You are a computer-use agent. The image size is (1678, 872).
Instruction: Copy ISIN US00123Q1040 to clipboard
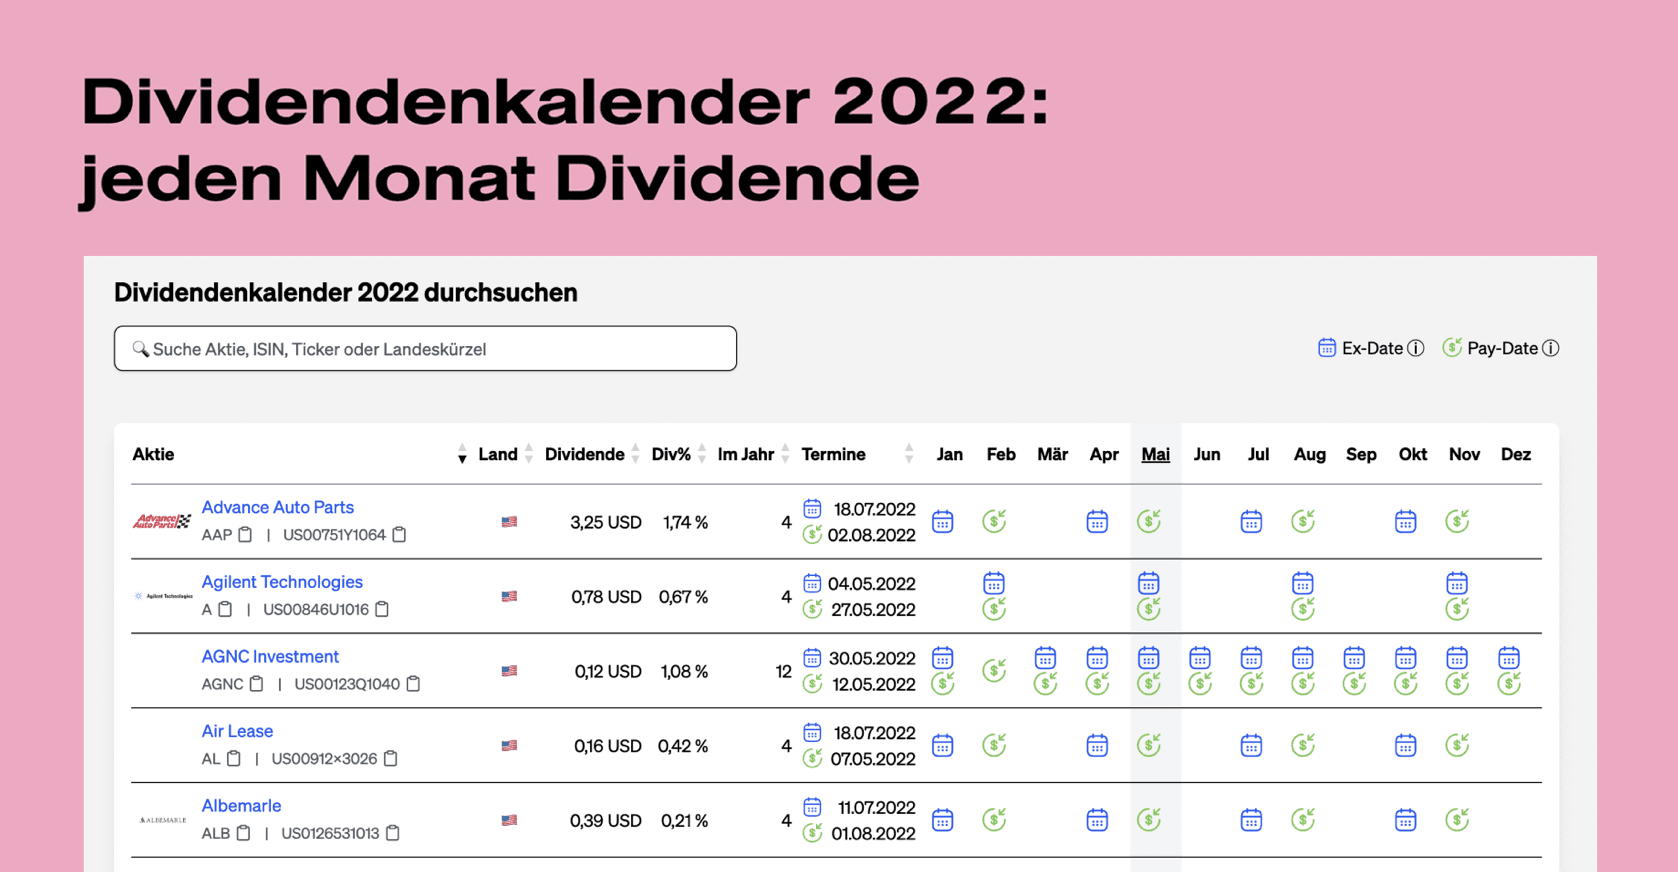click(413, 683)
